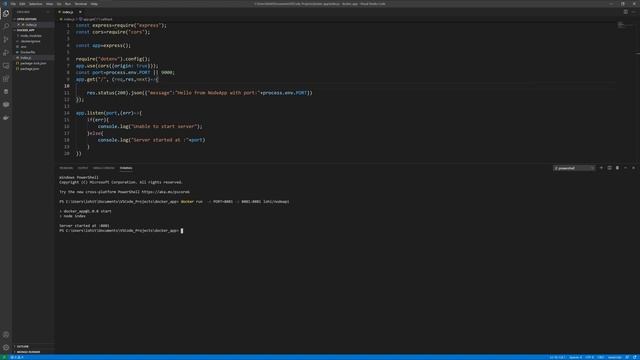This screenshot has height=360, width=640.
Task: Click the UTF-8 encoding status bar item
Action: click(x=590, y=357)
